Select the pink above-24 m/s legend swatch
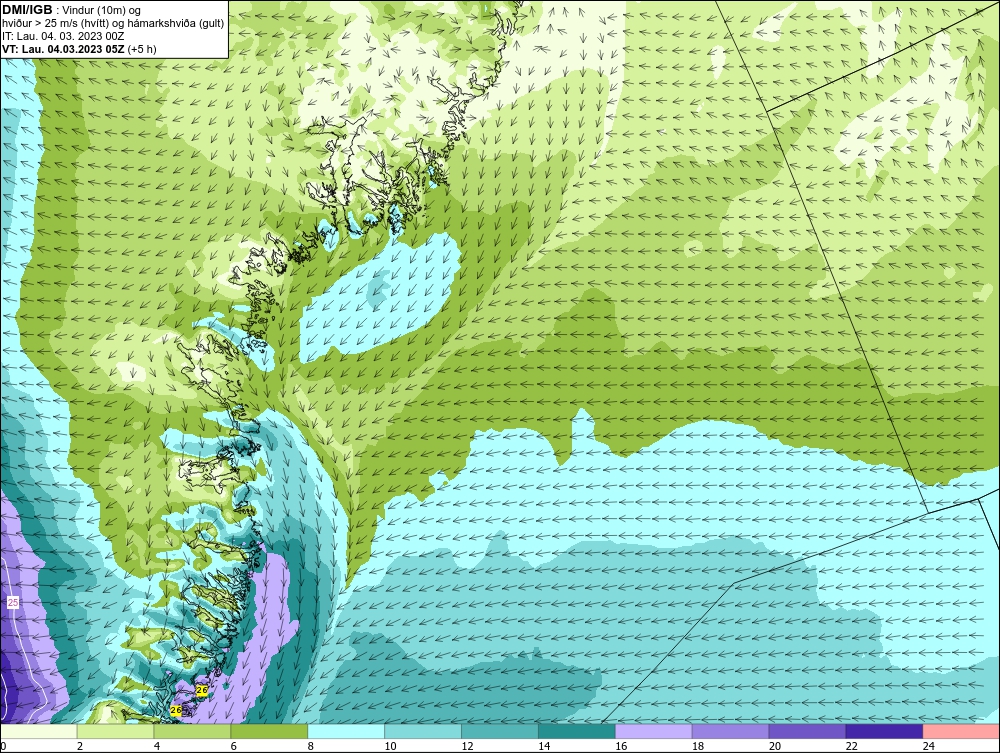This screenshot has width=1000, height=753. tap(962, 731)
